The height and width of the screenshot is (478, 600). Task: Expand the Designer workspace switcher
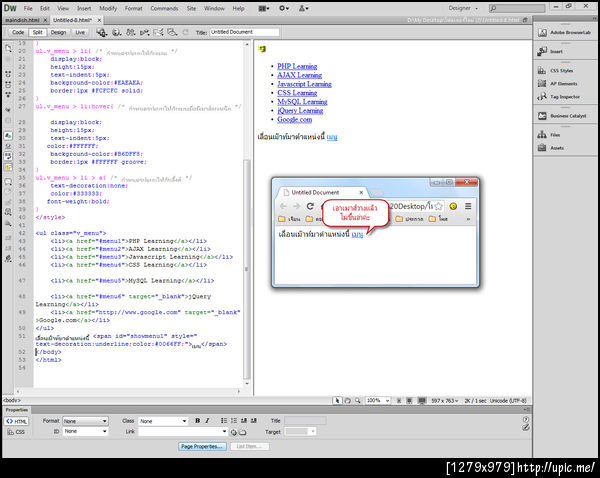pyautogui.click(x=468, y=8)
